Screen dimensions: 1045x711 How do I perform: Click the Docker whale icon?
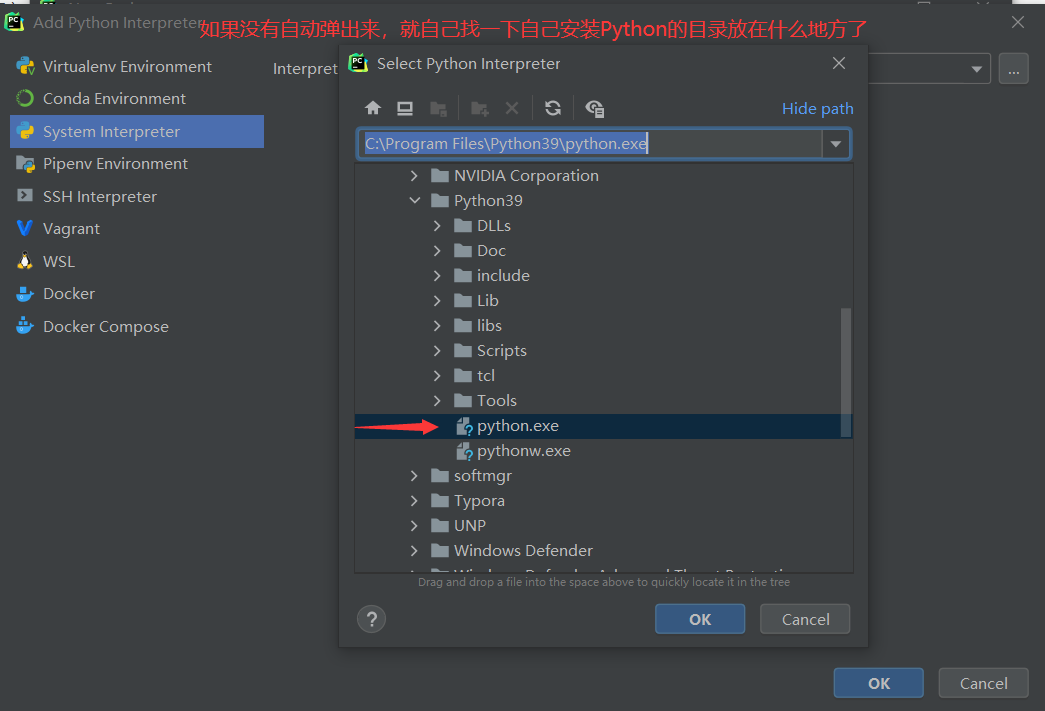pos(25,293)
